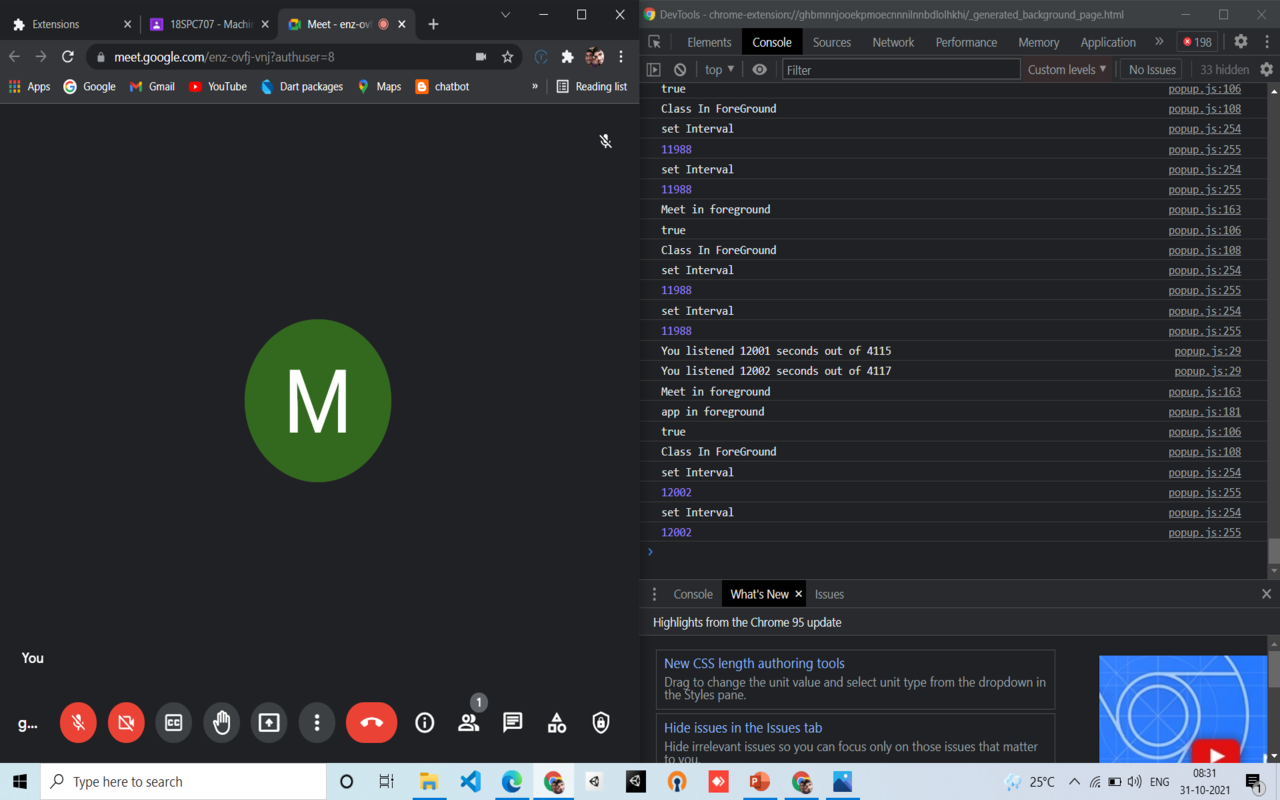Image resolution: width=1280 pixels, height=800 pixels.
Task: Show everyone people panel
Action: (468, 722)
